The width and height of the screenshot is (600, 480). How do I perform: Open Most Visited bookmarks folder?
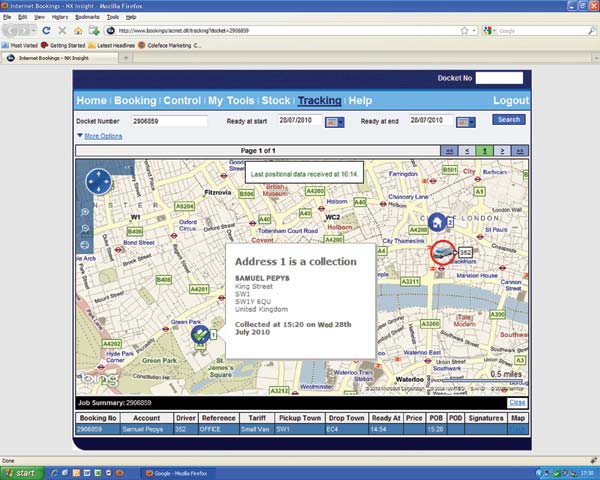[20, 45]
